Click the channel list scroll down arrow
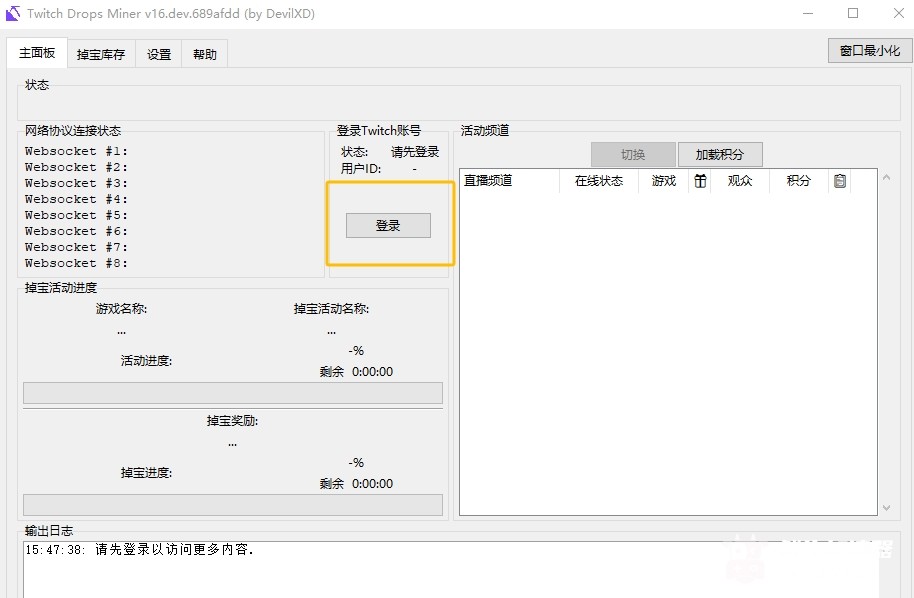Viewport: 914px width, 598px height. point(887,508)
